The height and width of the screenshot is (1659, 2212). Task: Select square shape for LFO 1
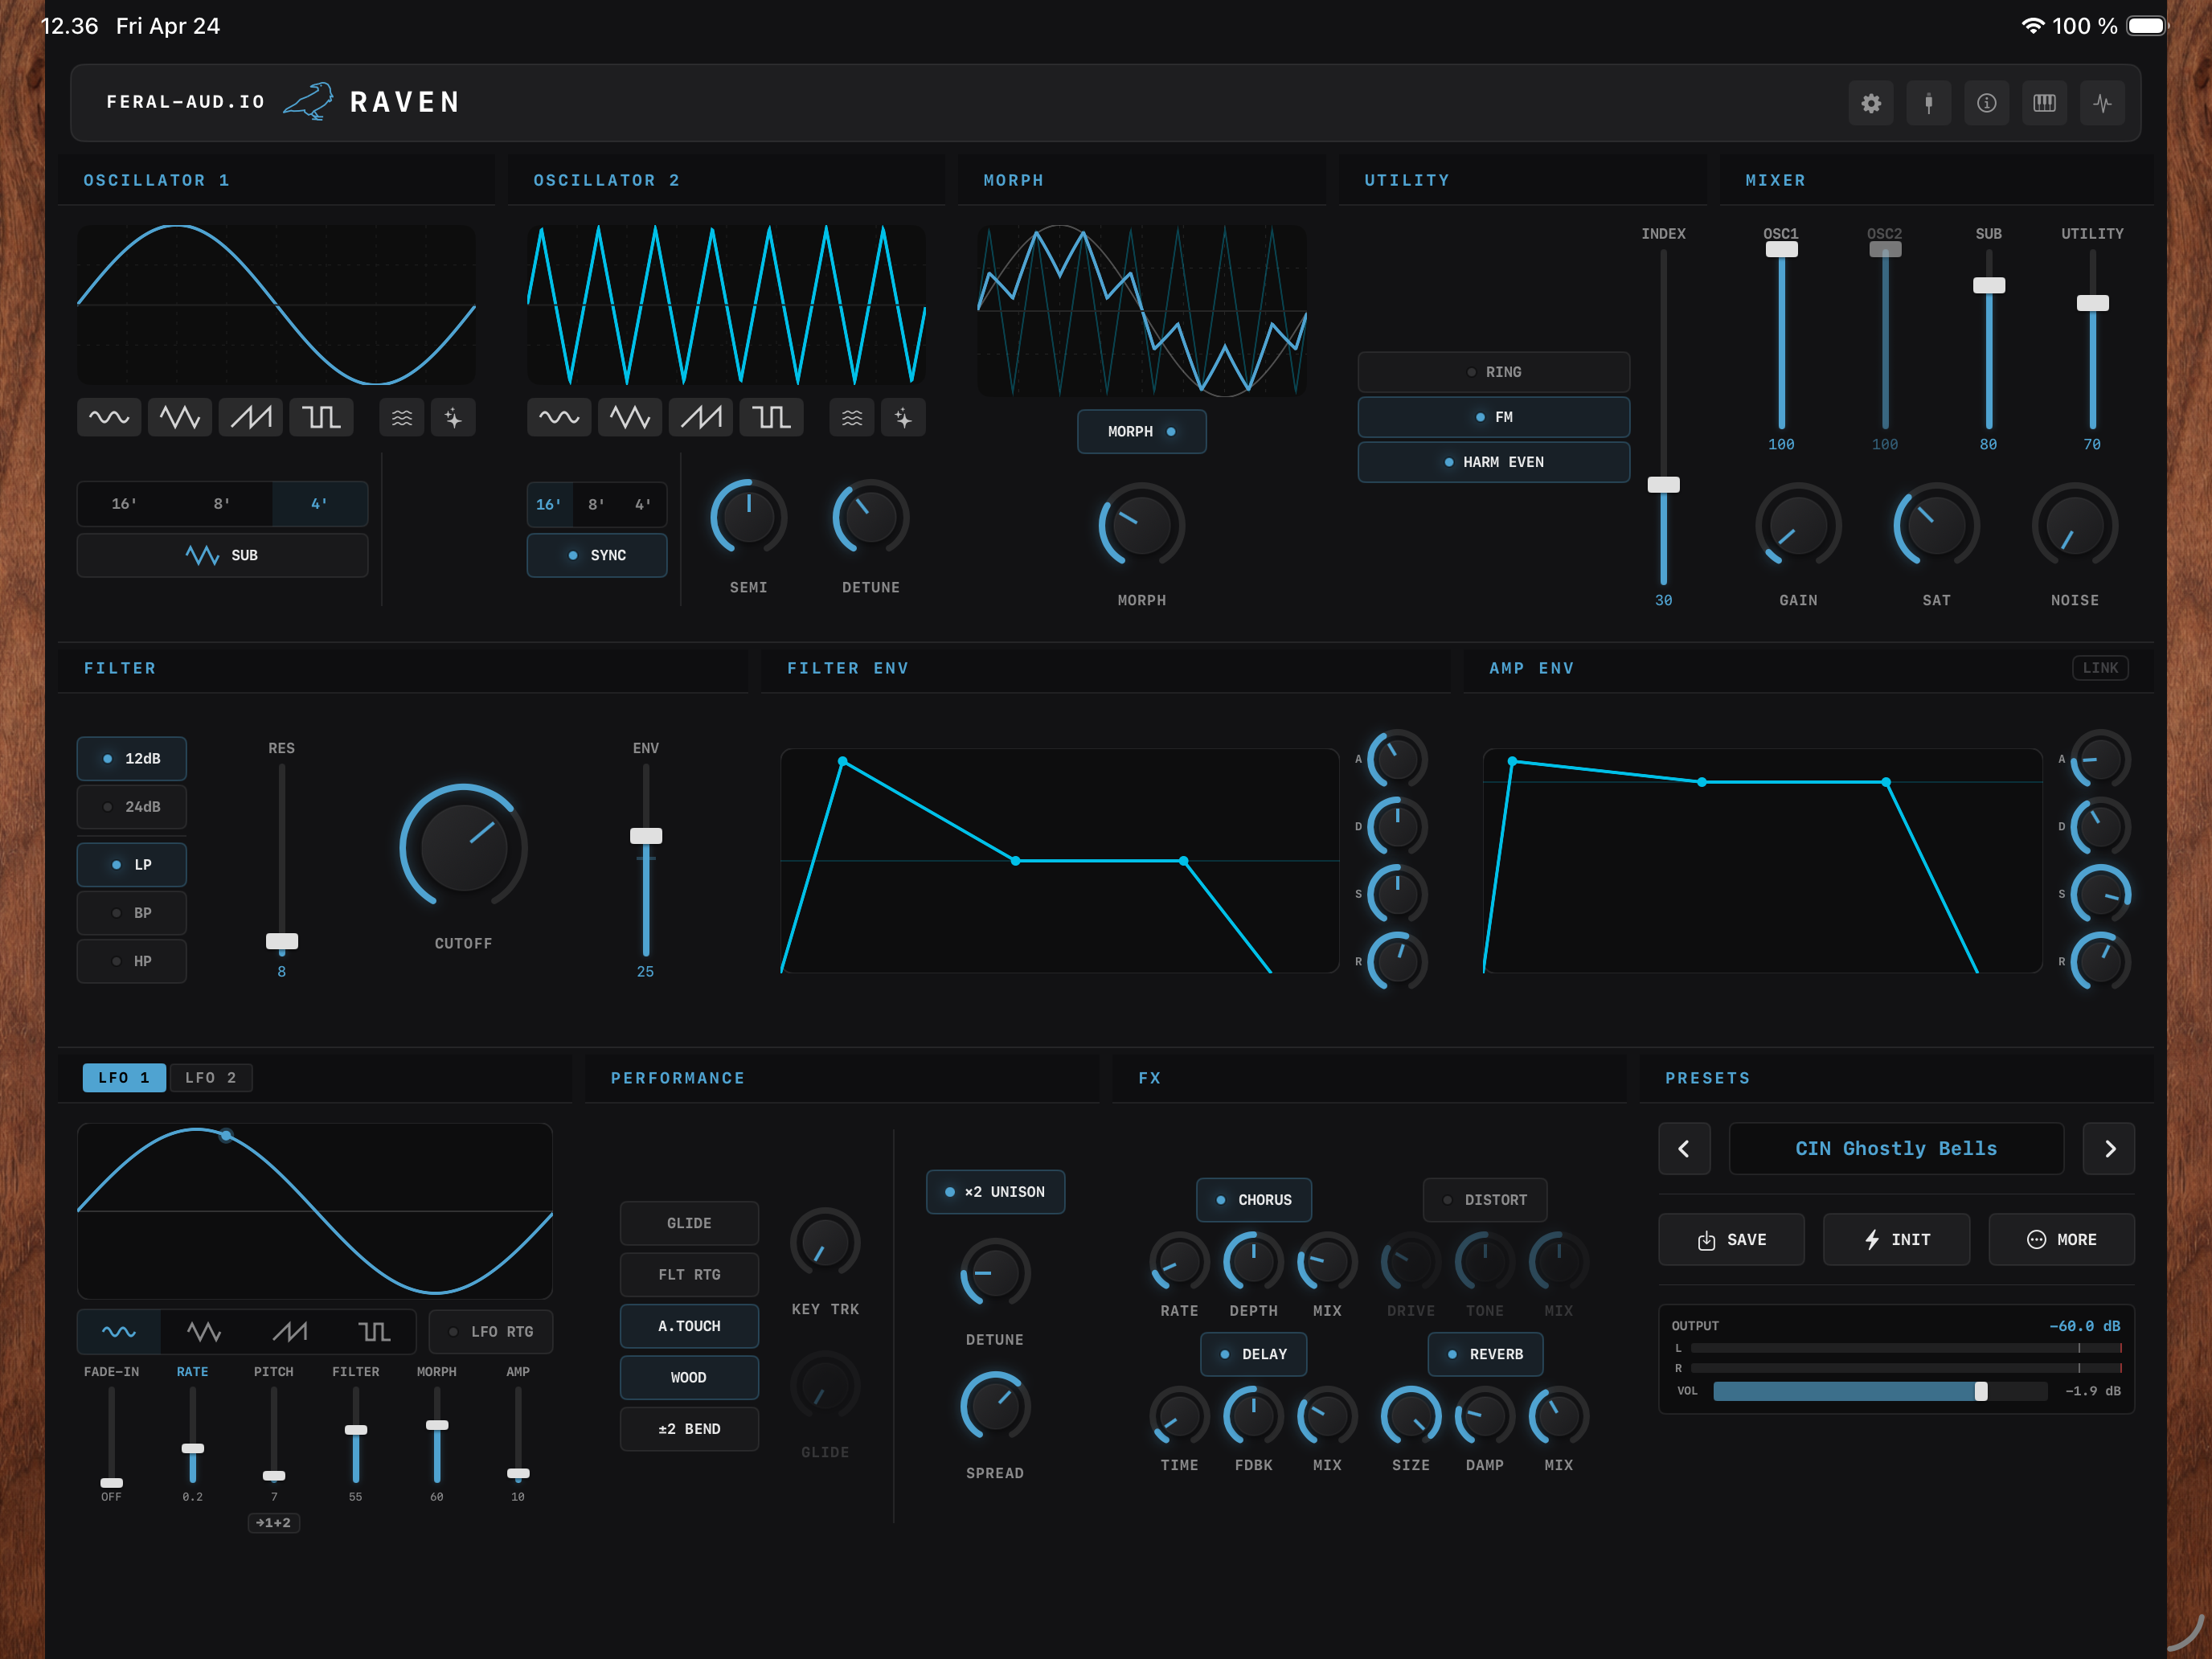point(375,1332)
